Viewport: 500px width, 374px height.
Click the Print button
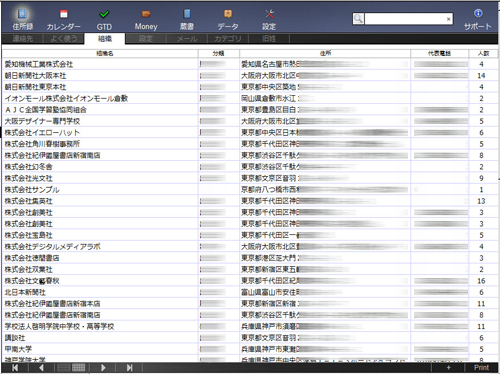coord(481,367)
